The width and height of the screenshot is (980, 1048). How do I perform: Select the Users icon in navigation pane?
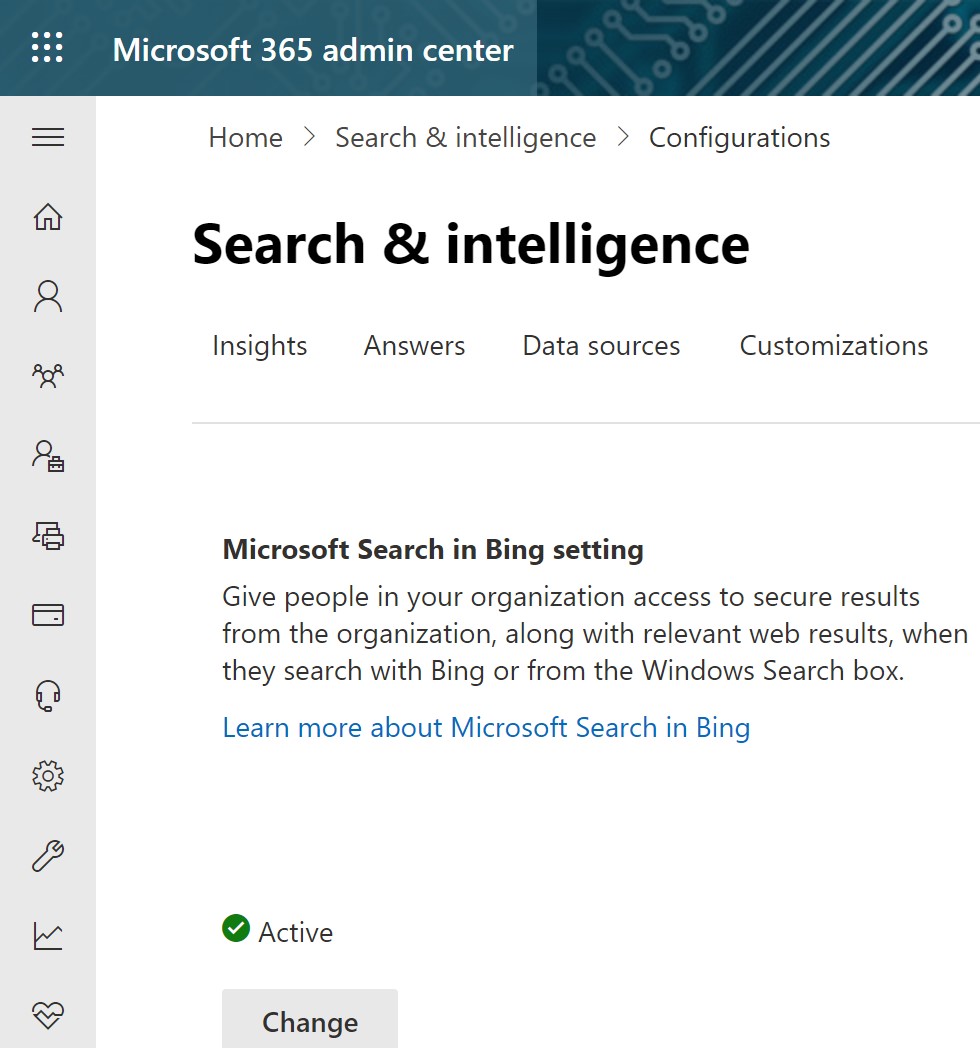tap(47, 297)
